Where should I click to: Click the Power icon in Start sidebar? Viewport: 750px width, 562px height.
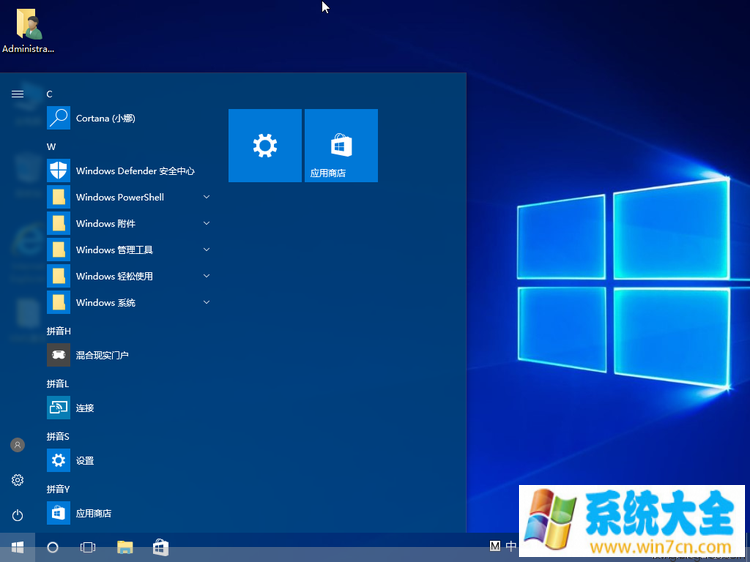click(17, 515)
